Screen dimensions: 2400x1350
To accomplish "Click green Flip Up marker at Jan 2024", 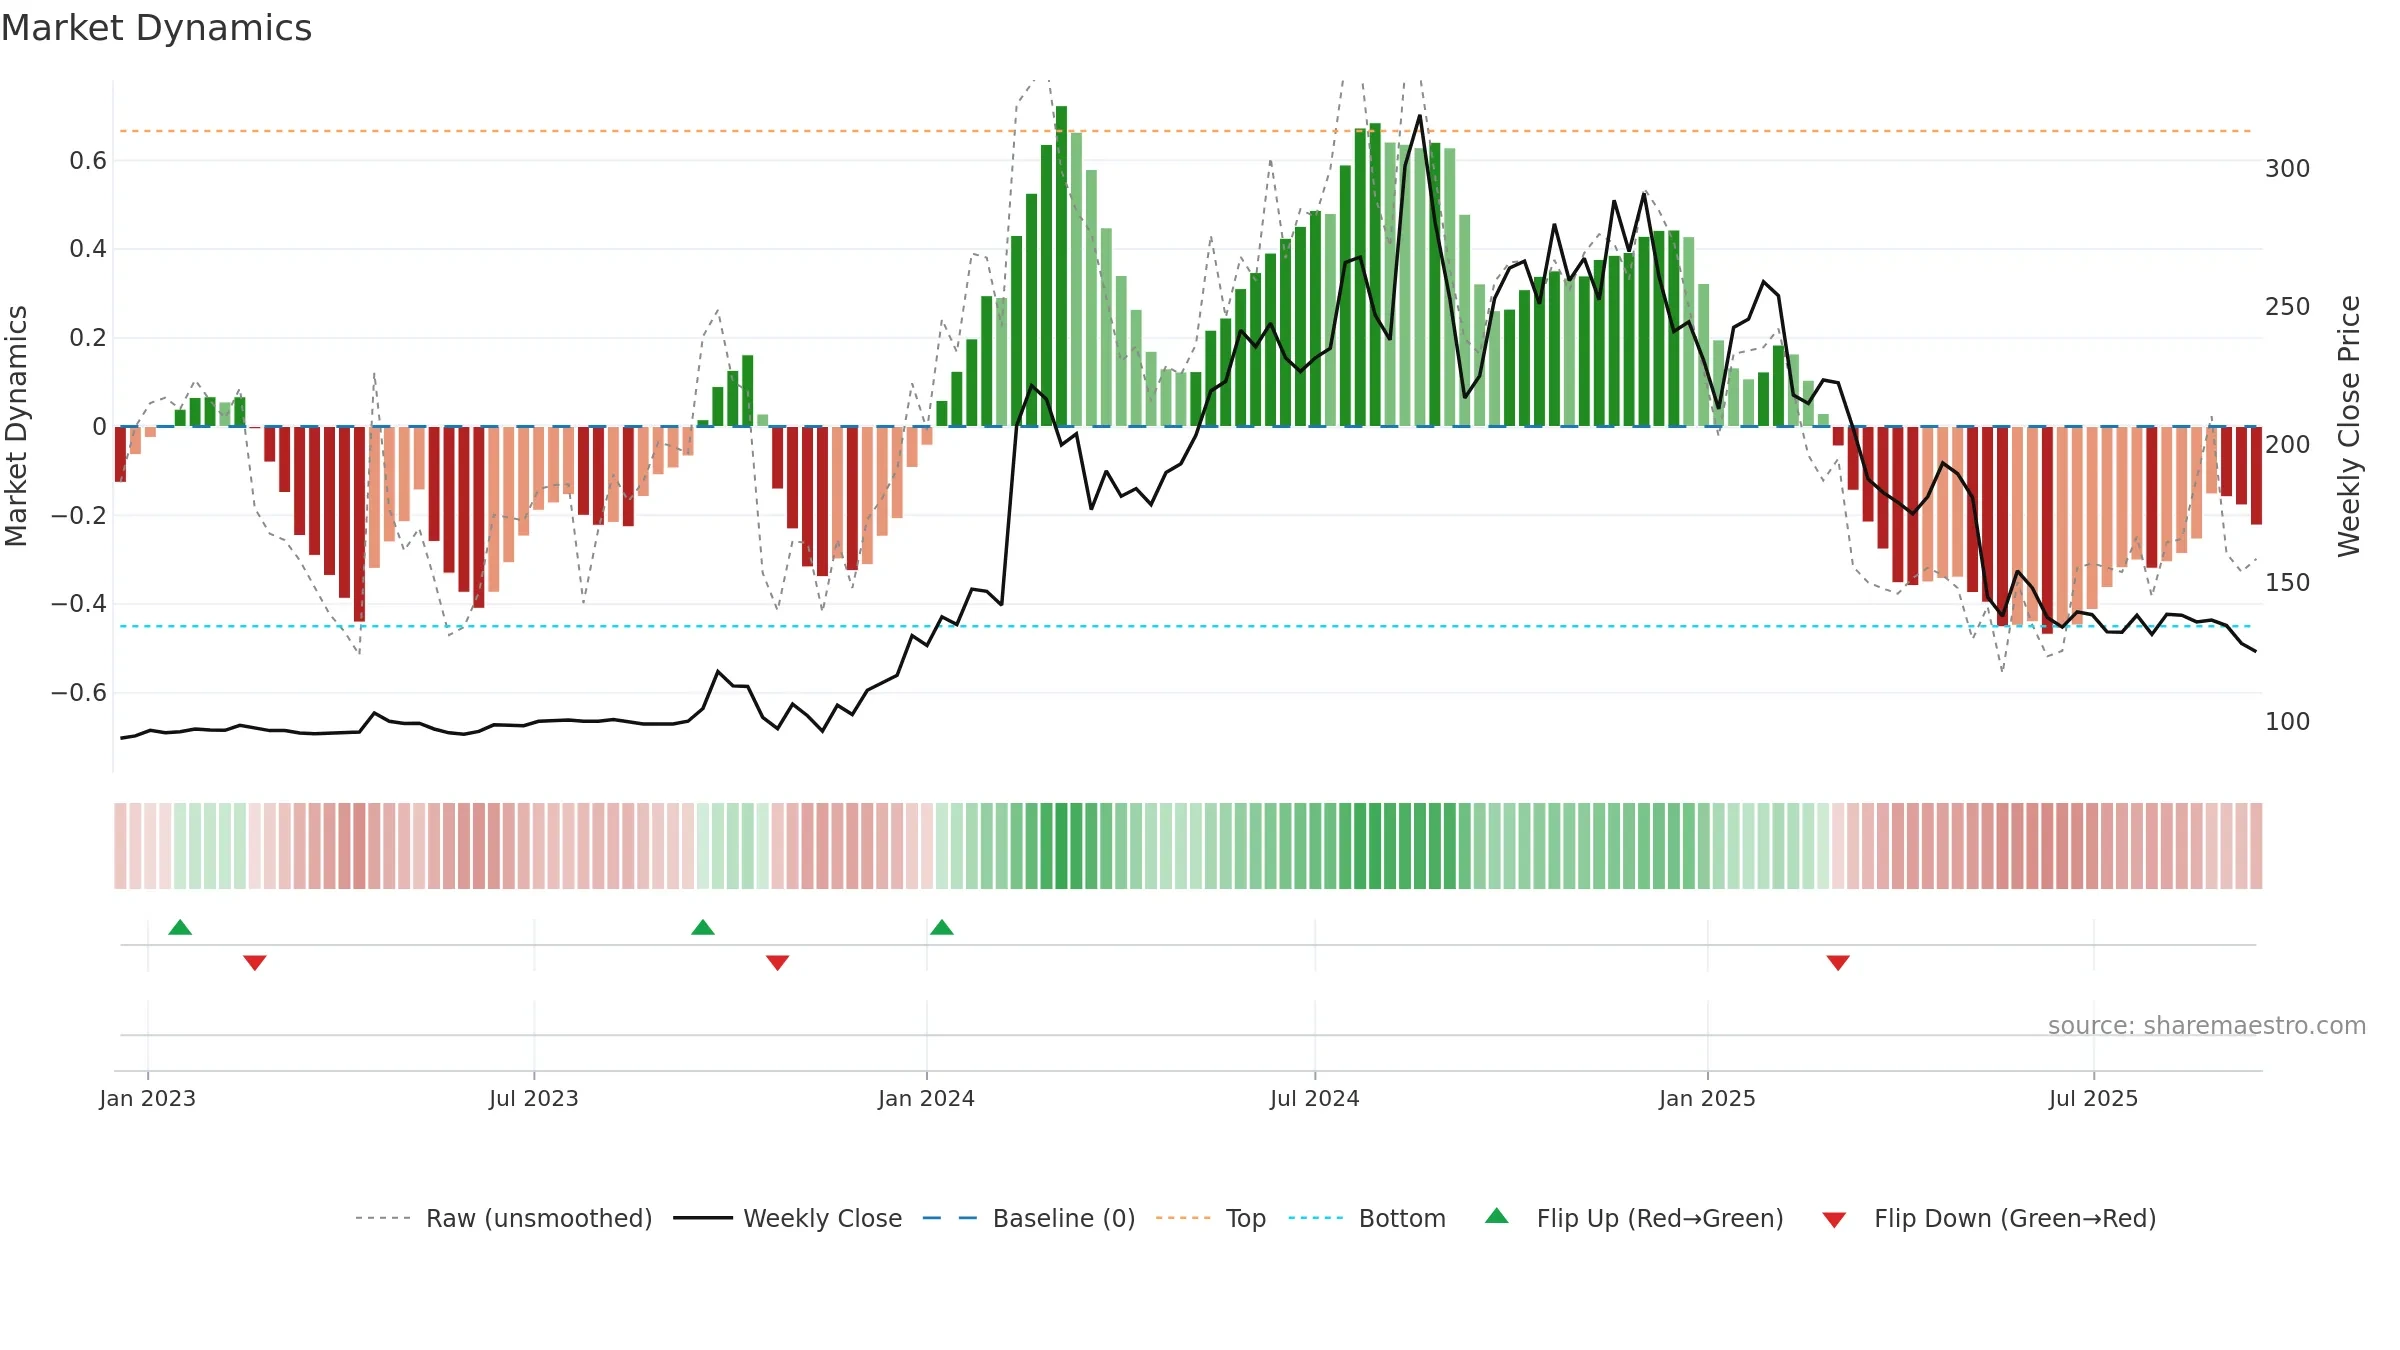I will (x=942, y=927).
